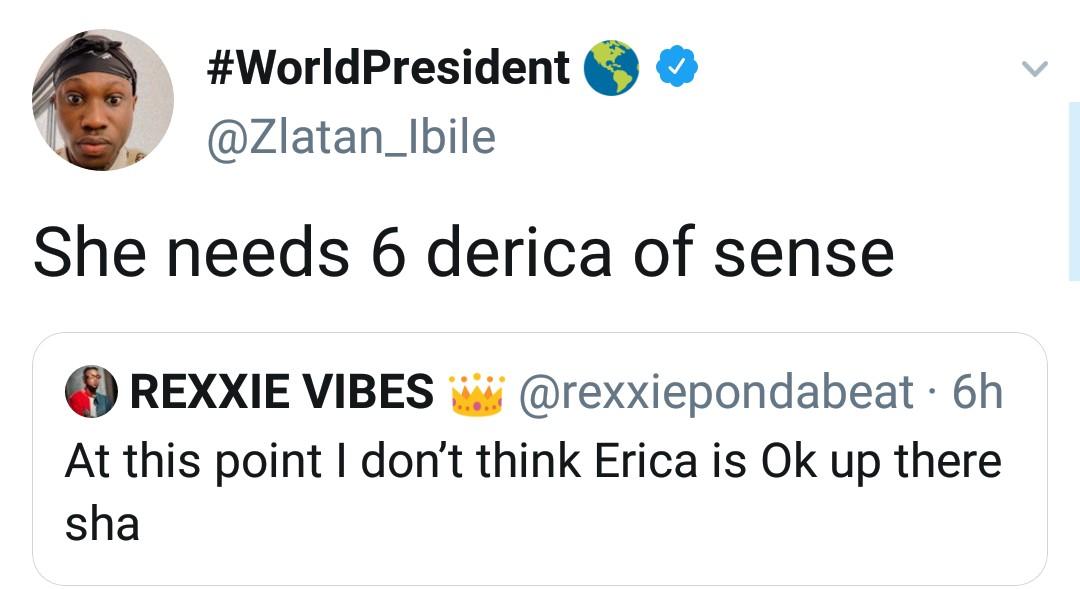The height and width of the screenshot is (589, 1080).
Task: Click the blue verified badge
Action: click(676, 68)
